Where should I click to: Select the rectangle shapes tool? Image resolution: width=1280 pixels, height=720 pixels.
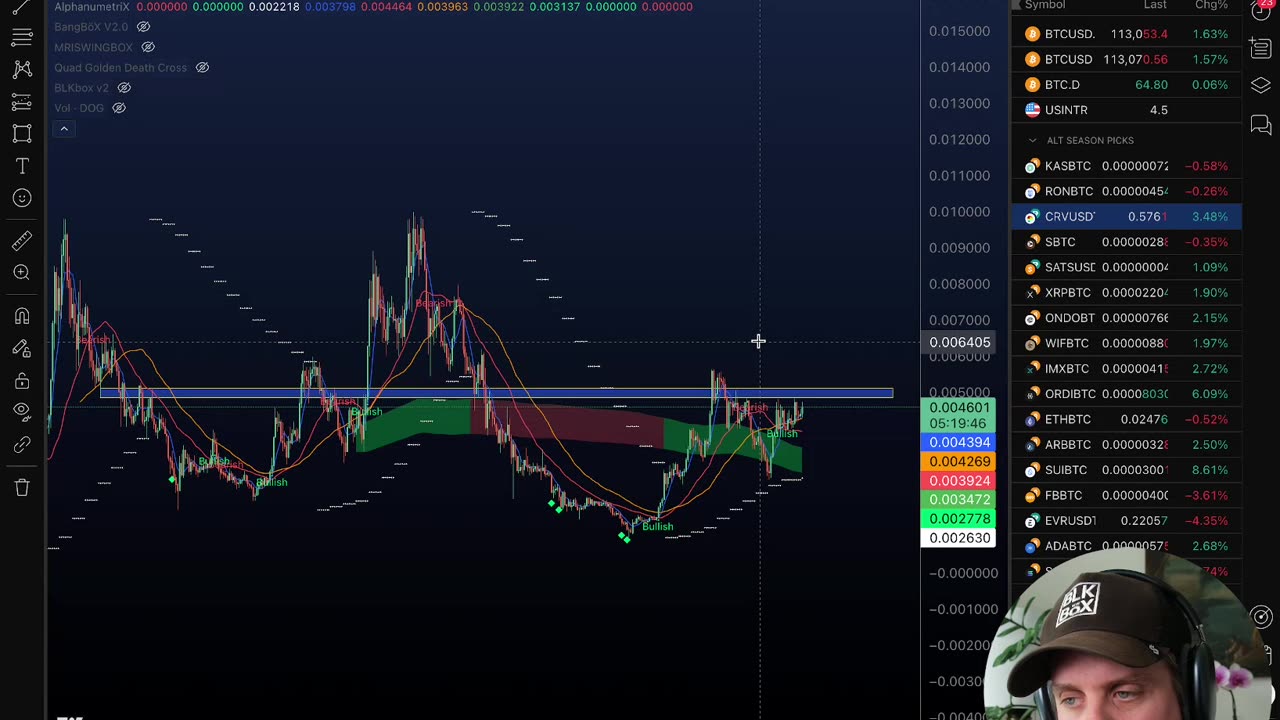[22, 133]
